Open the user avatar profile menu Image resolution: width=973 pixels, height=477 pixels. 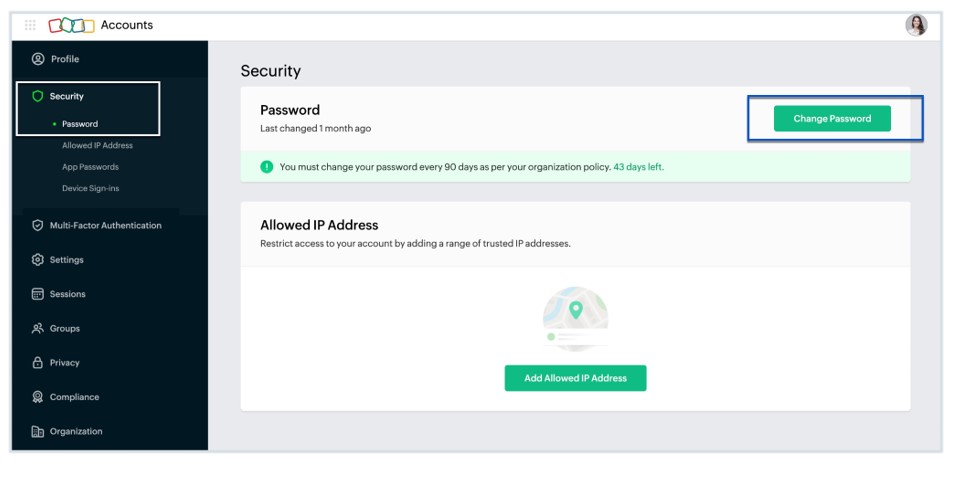coord(916,25)
